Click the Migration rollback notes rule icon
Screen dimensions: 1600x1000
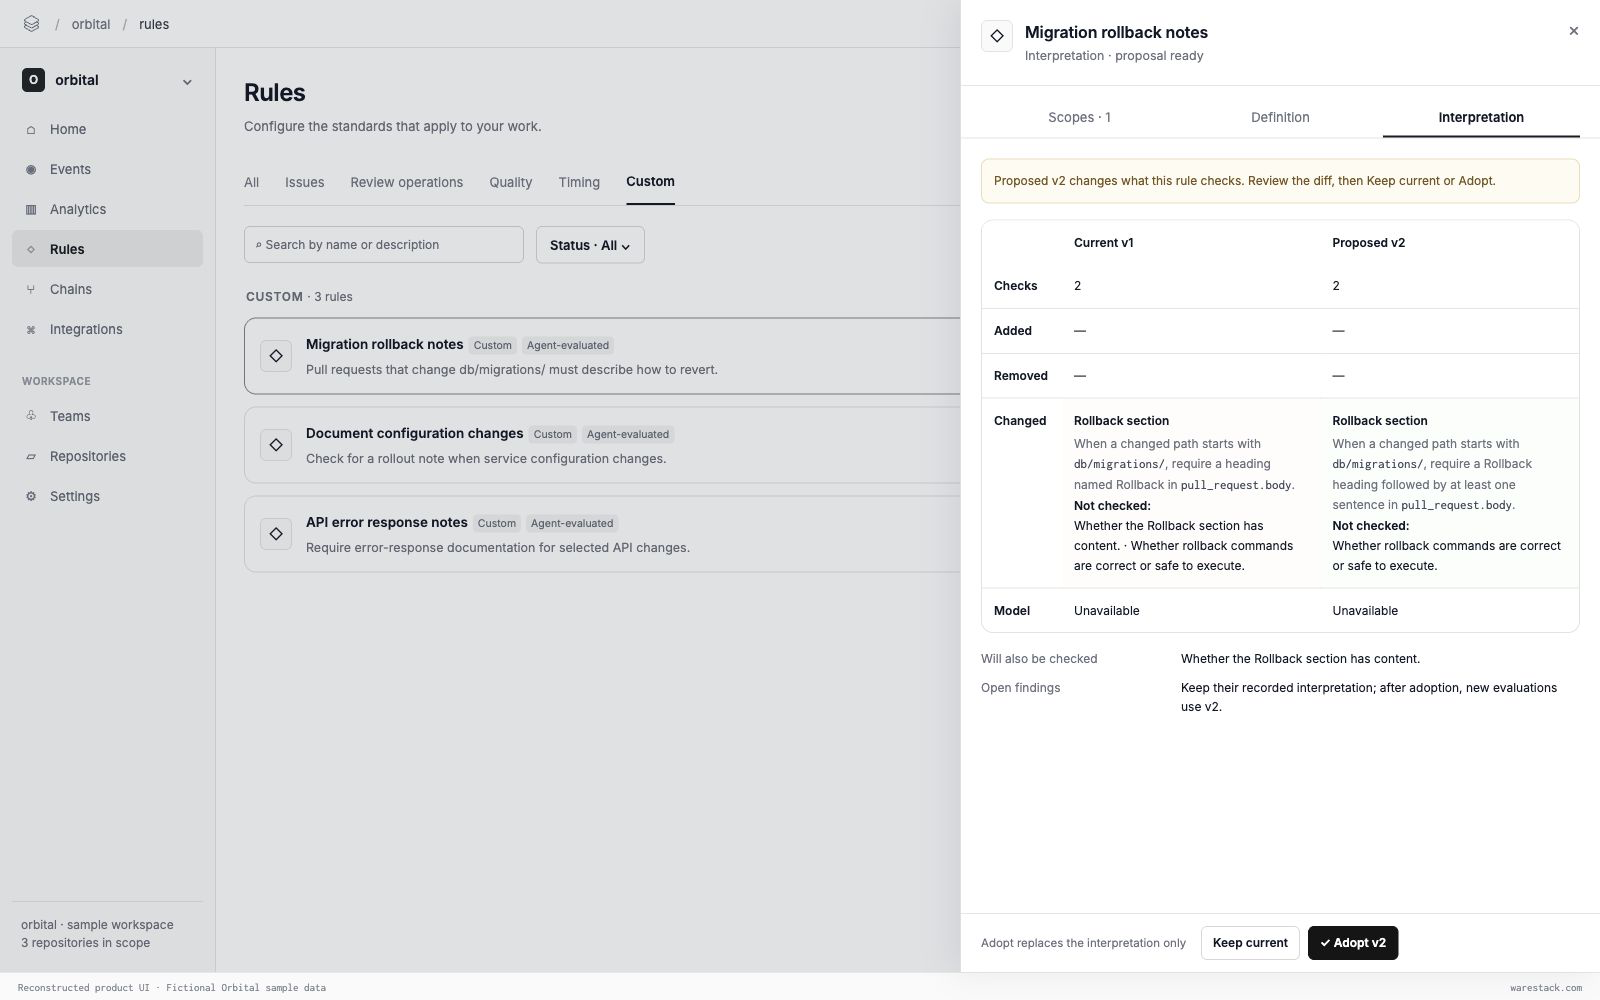click(276, 356)
